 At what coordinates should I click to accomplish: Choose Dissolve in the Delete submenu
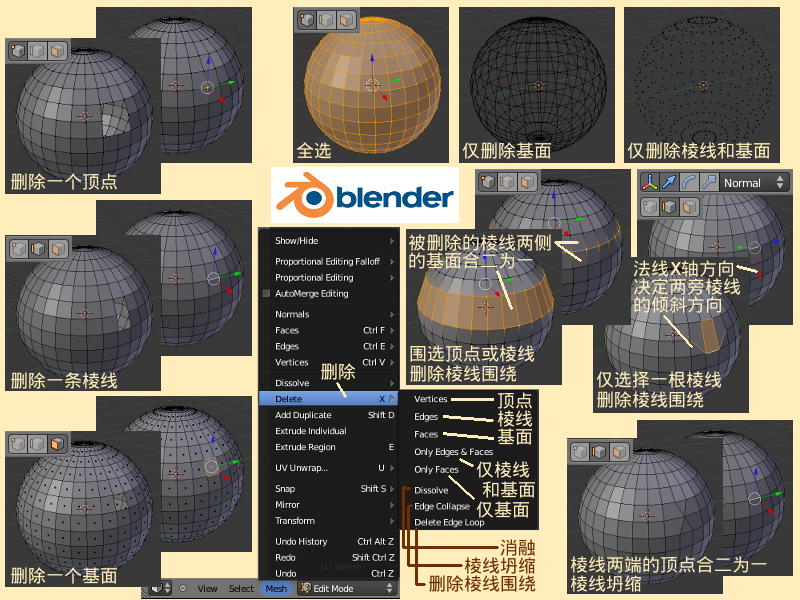tap(431, 490)
